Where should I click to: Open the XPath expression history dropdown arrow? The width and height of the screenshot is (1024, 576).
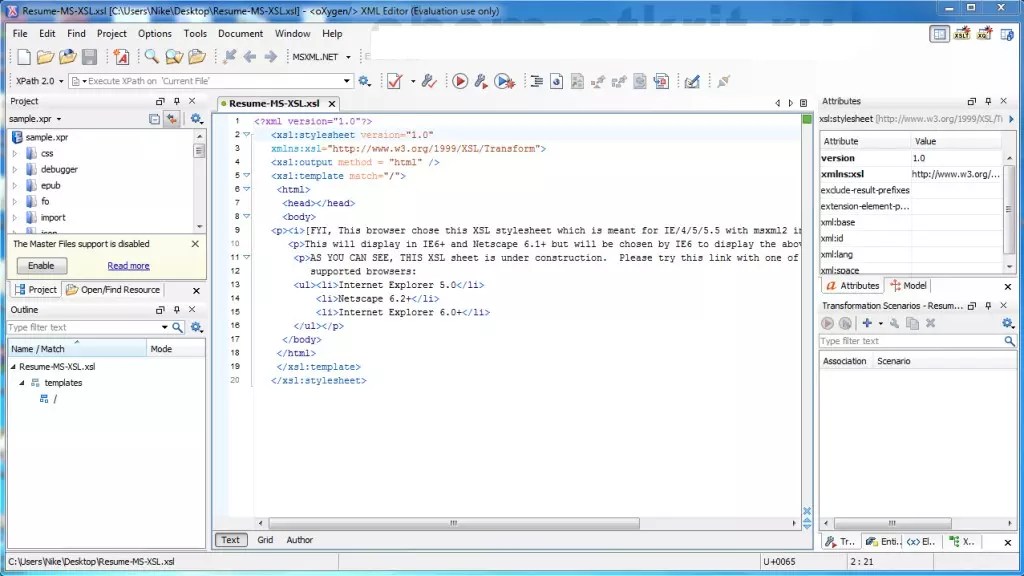pos(346,81)
